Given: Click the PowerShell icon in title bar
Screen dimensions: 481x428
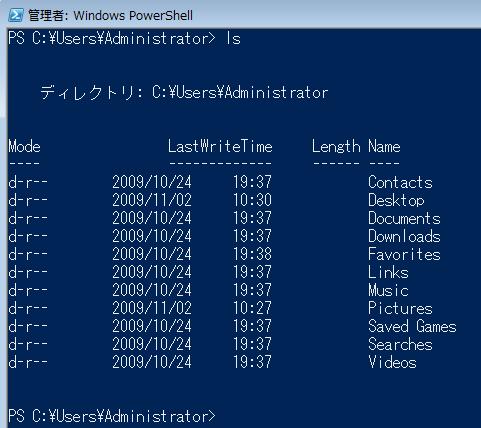Looking at the screenshot, I should pos(16,15).
